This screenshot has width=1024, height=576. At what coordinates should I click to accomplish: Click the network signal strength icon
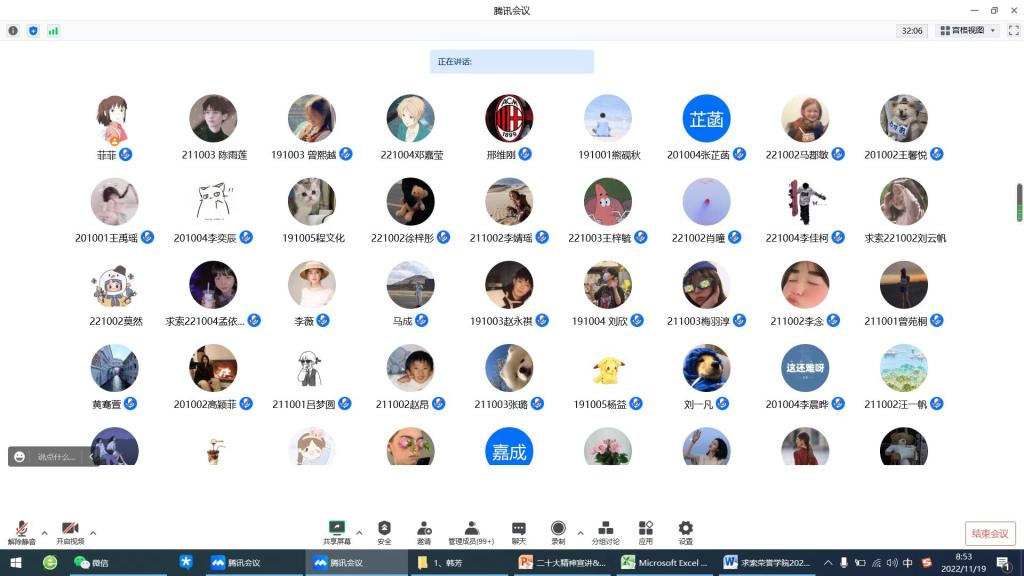[x=53, y=31]
